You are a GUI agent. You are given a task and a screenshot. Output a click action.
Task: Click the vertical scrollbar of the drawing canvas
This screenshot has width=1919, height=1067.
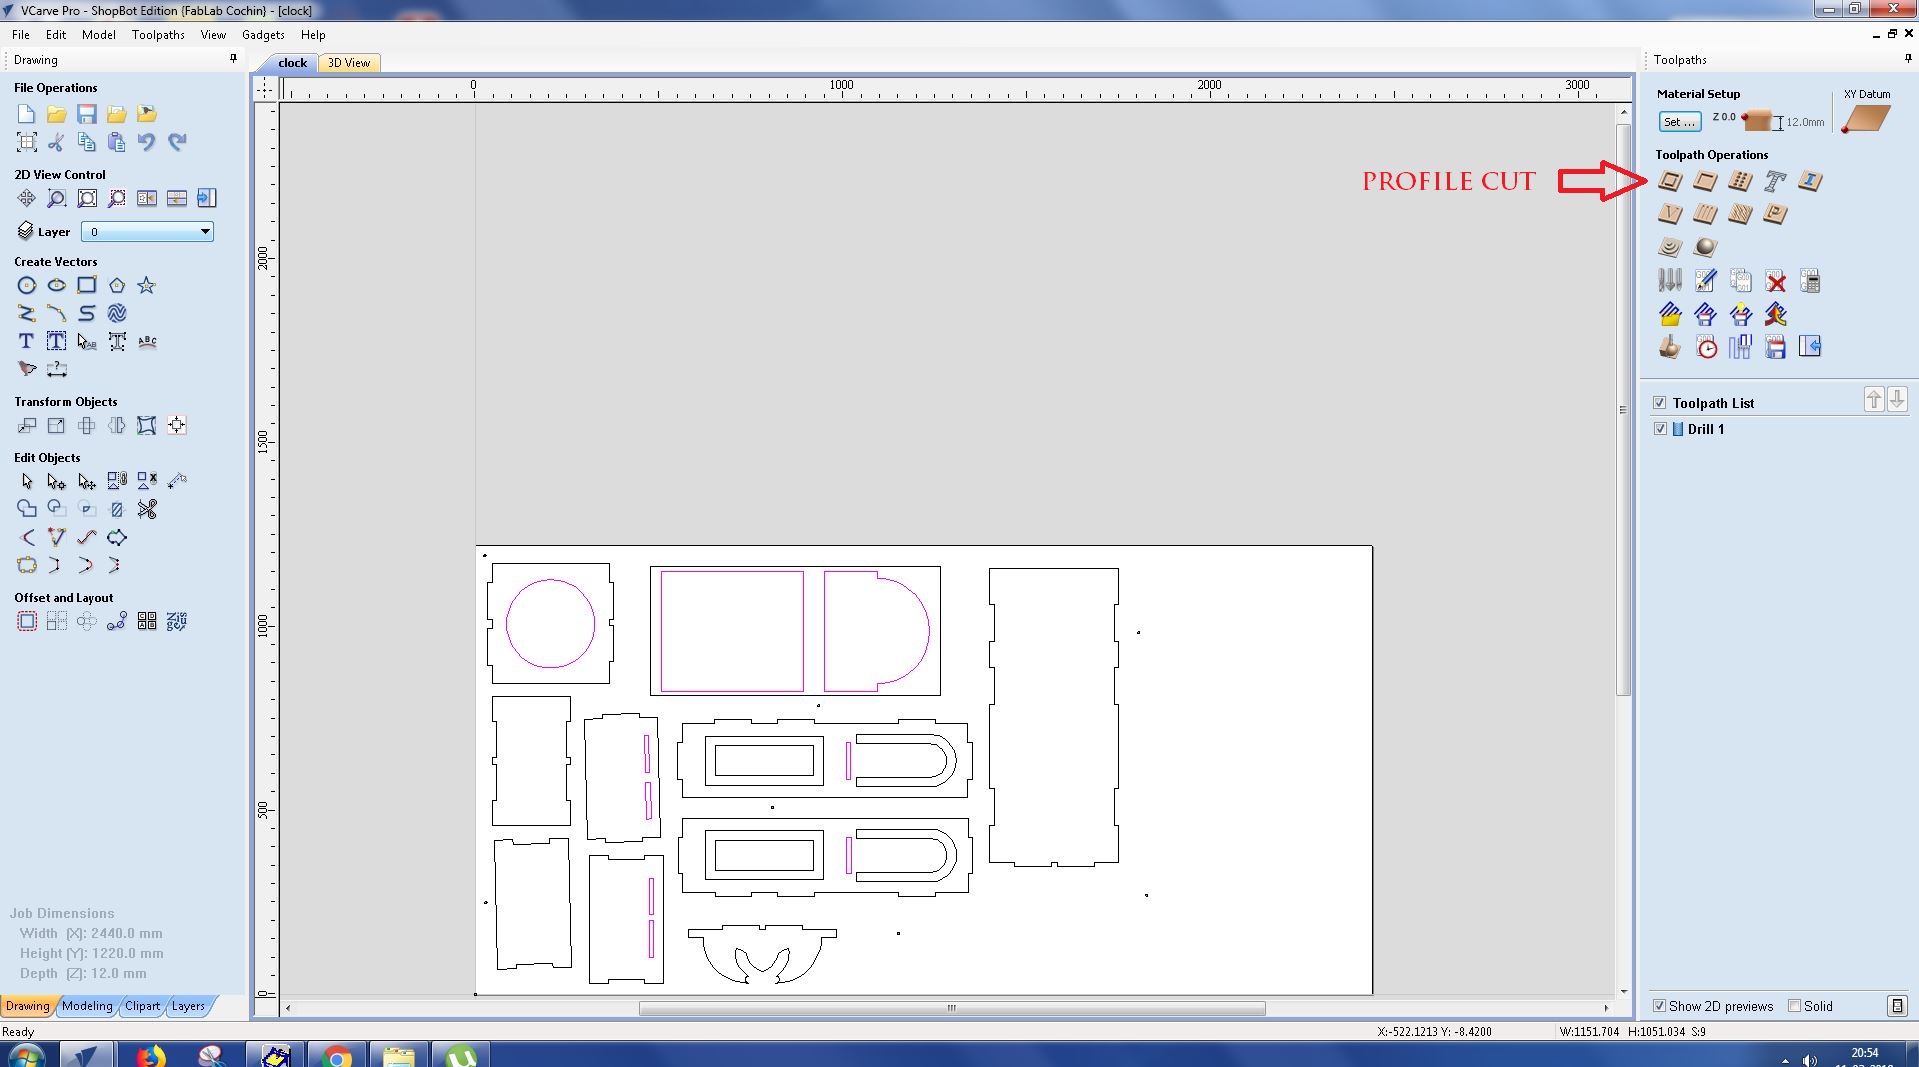(1623, 409)
